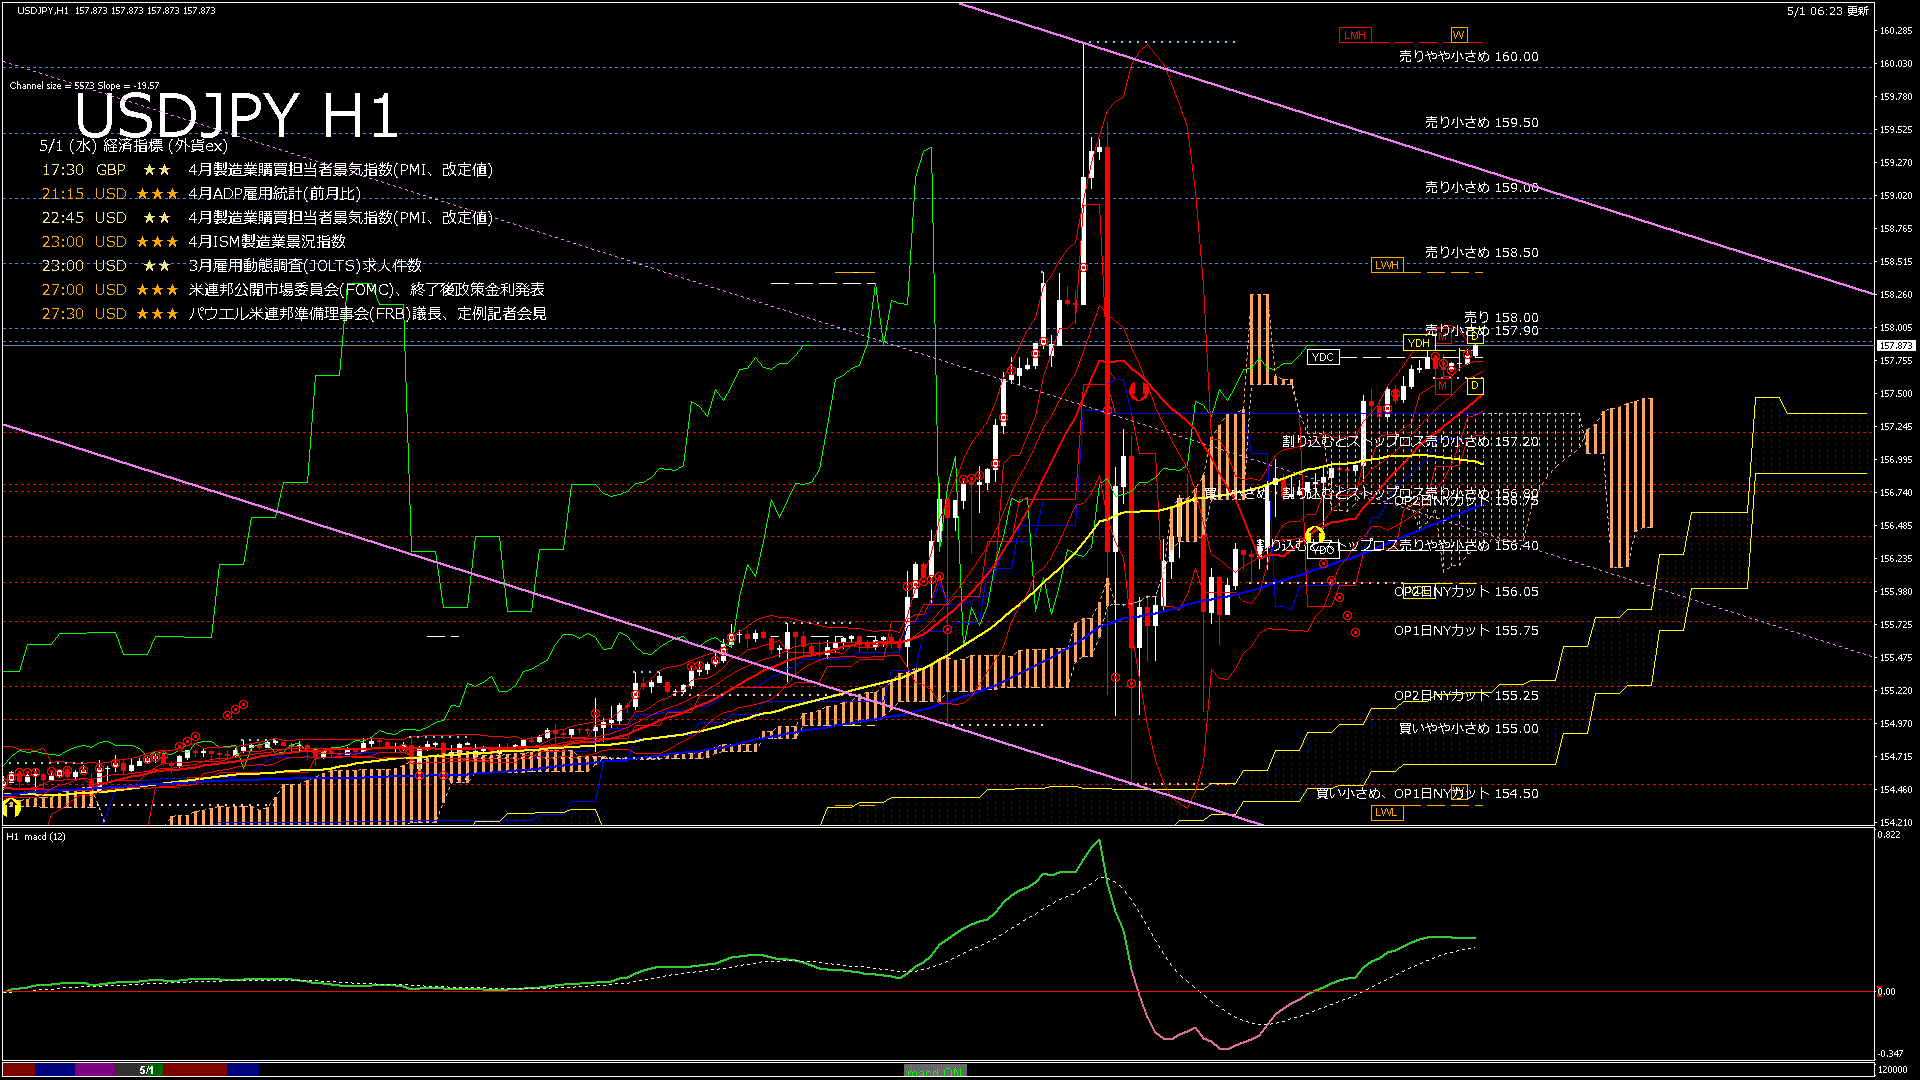Click the purple segment in the bottom color bar
The height and width of the screenshot is (1080, 1920).
click(x=95, y=1070)
